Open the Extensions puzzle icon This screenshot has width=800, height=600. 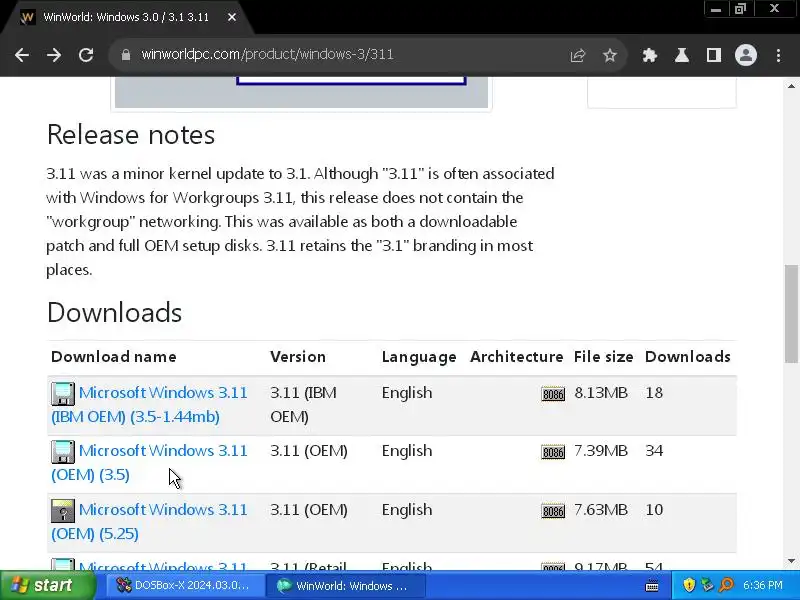point(649,55)
